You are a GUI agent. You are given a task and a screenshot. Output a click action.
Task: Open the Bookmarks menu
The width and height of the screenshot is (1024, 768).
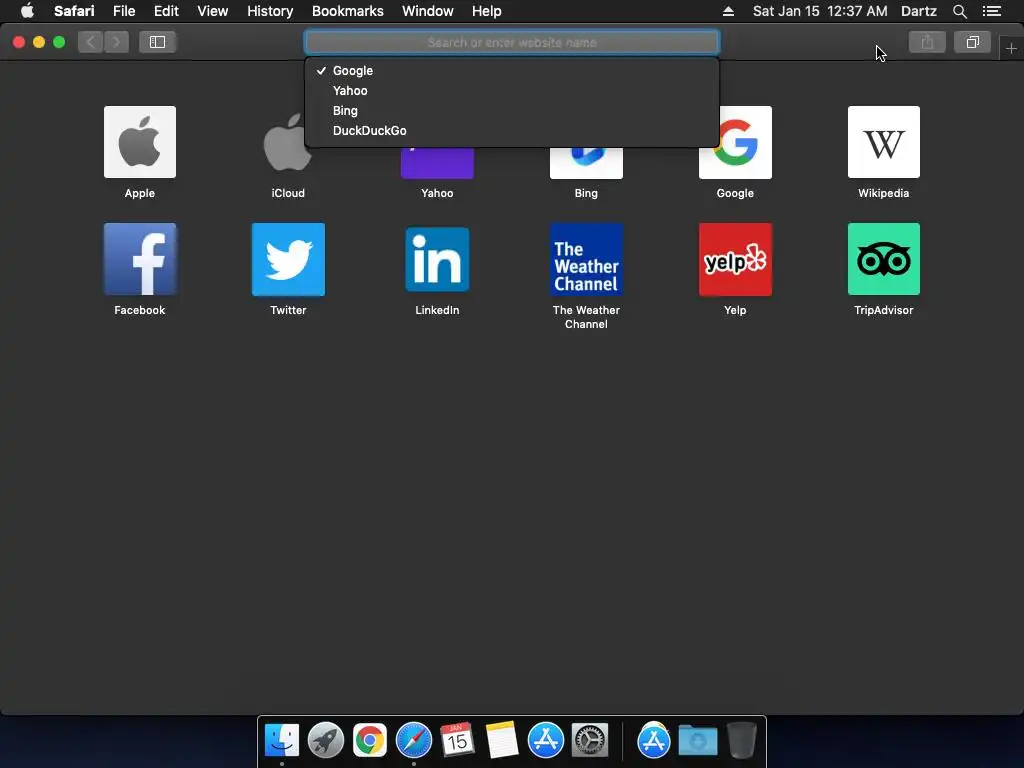click(347, 11)
